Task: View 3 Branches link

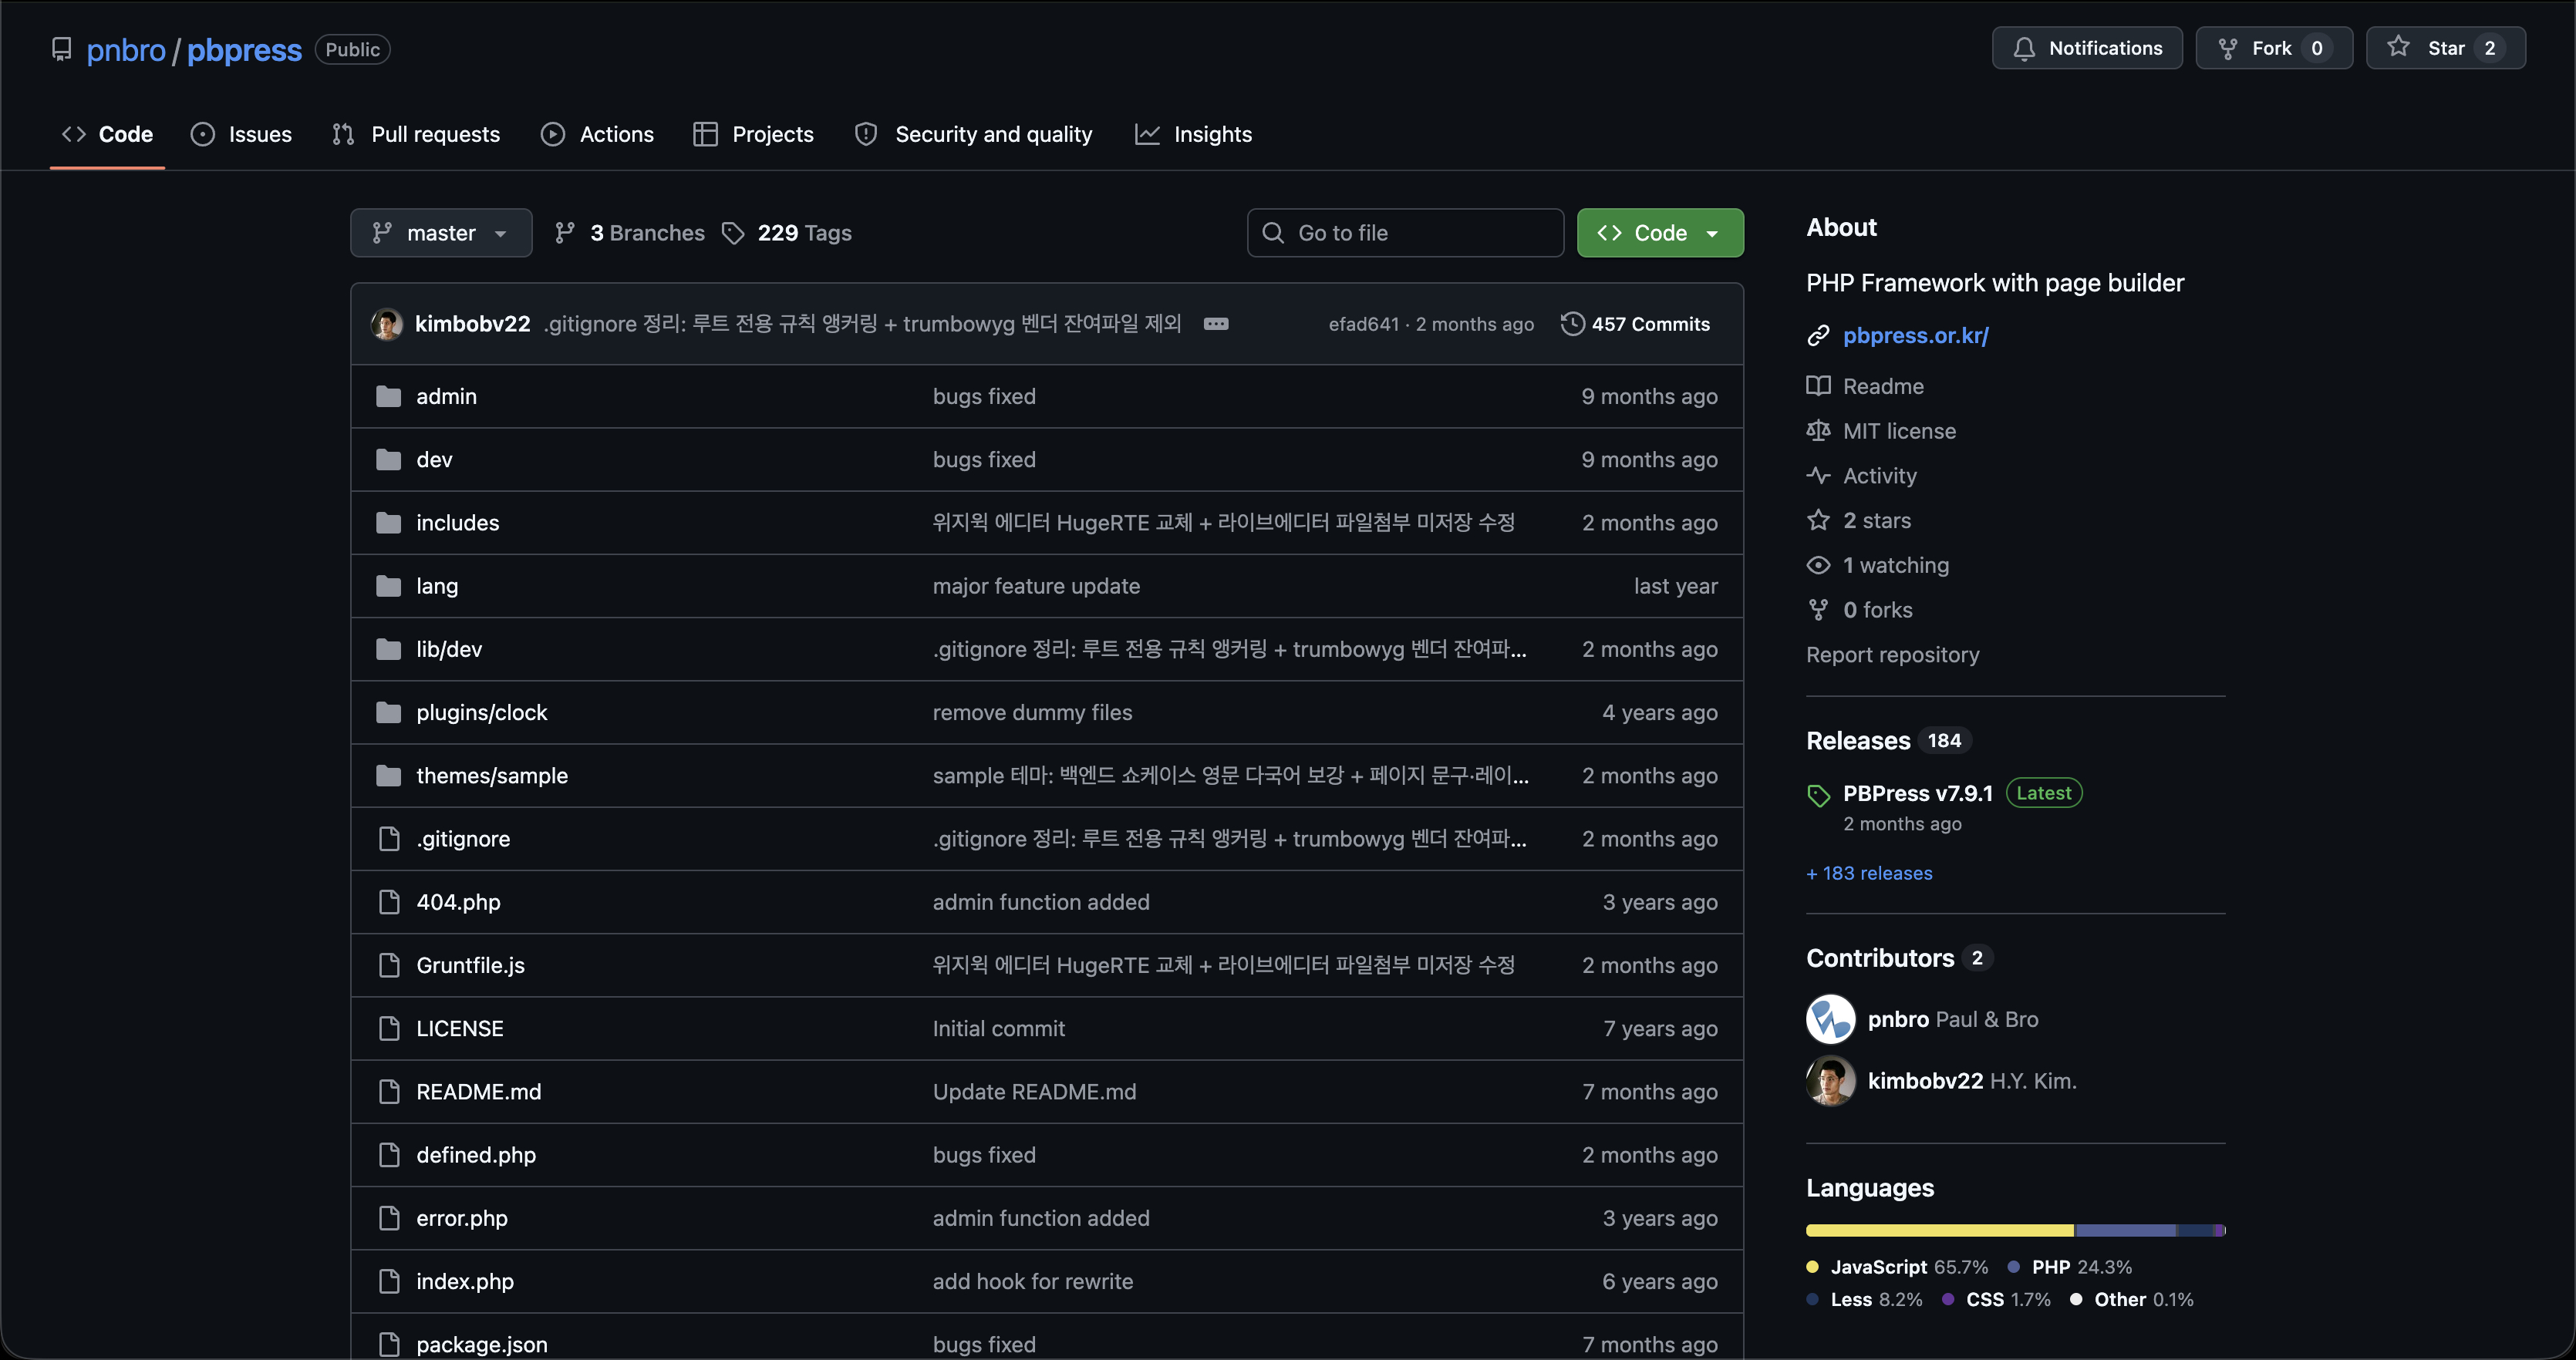Action: [630, 233]
